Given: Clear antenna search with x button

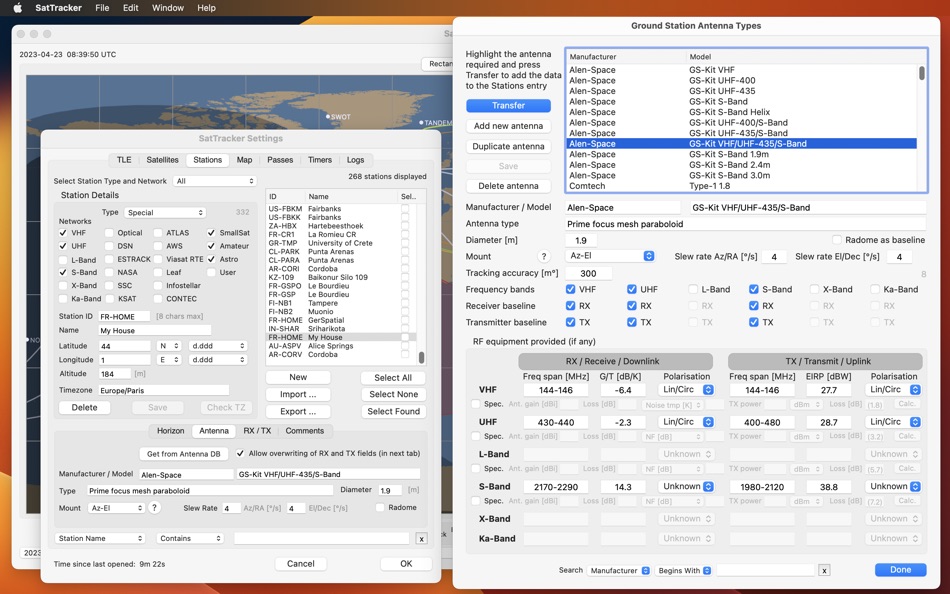Looking at the screenshot, I should 824,570.
